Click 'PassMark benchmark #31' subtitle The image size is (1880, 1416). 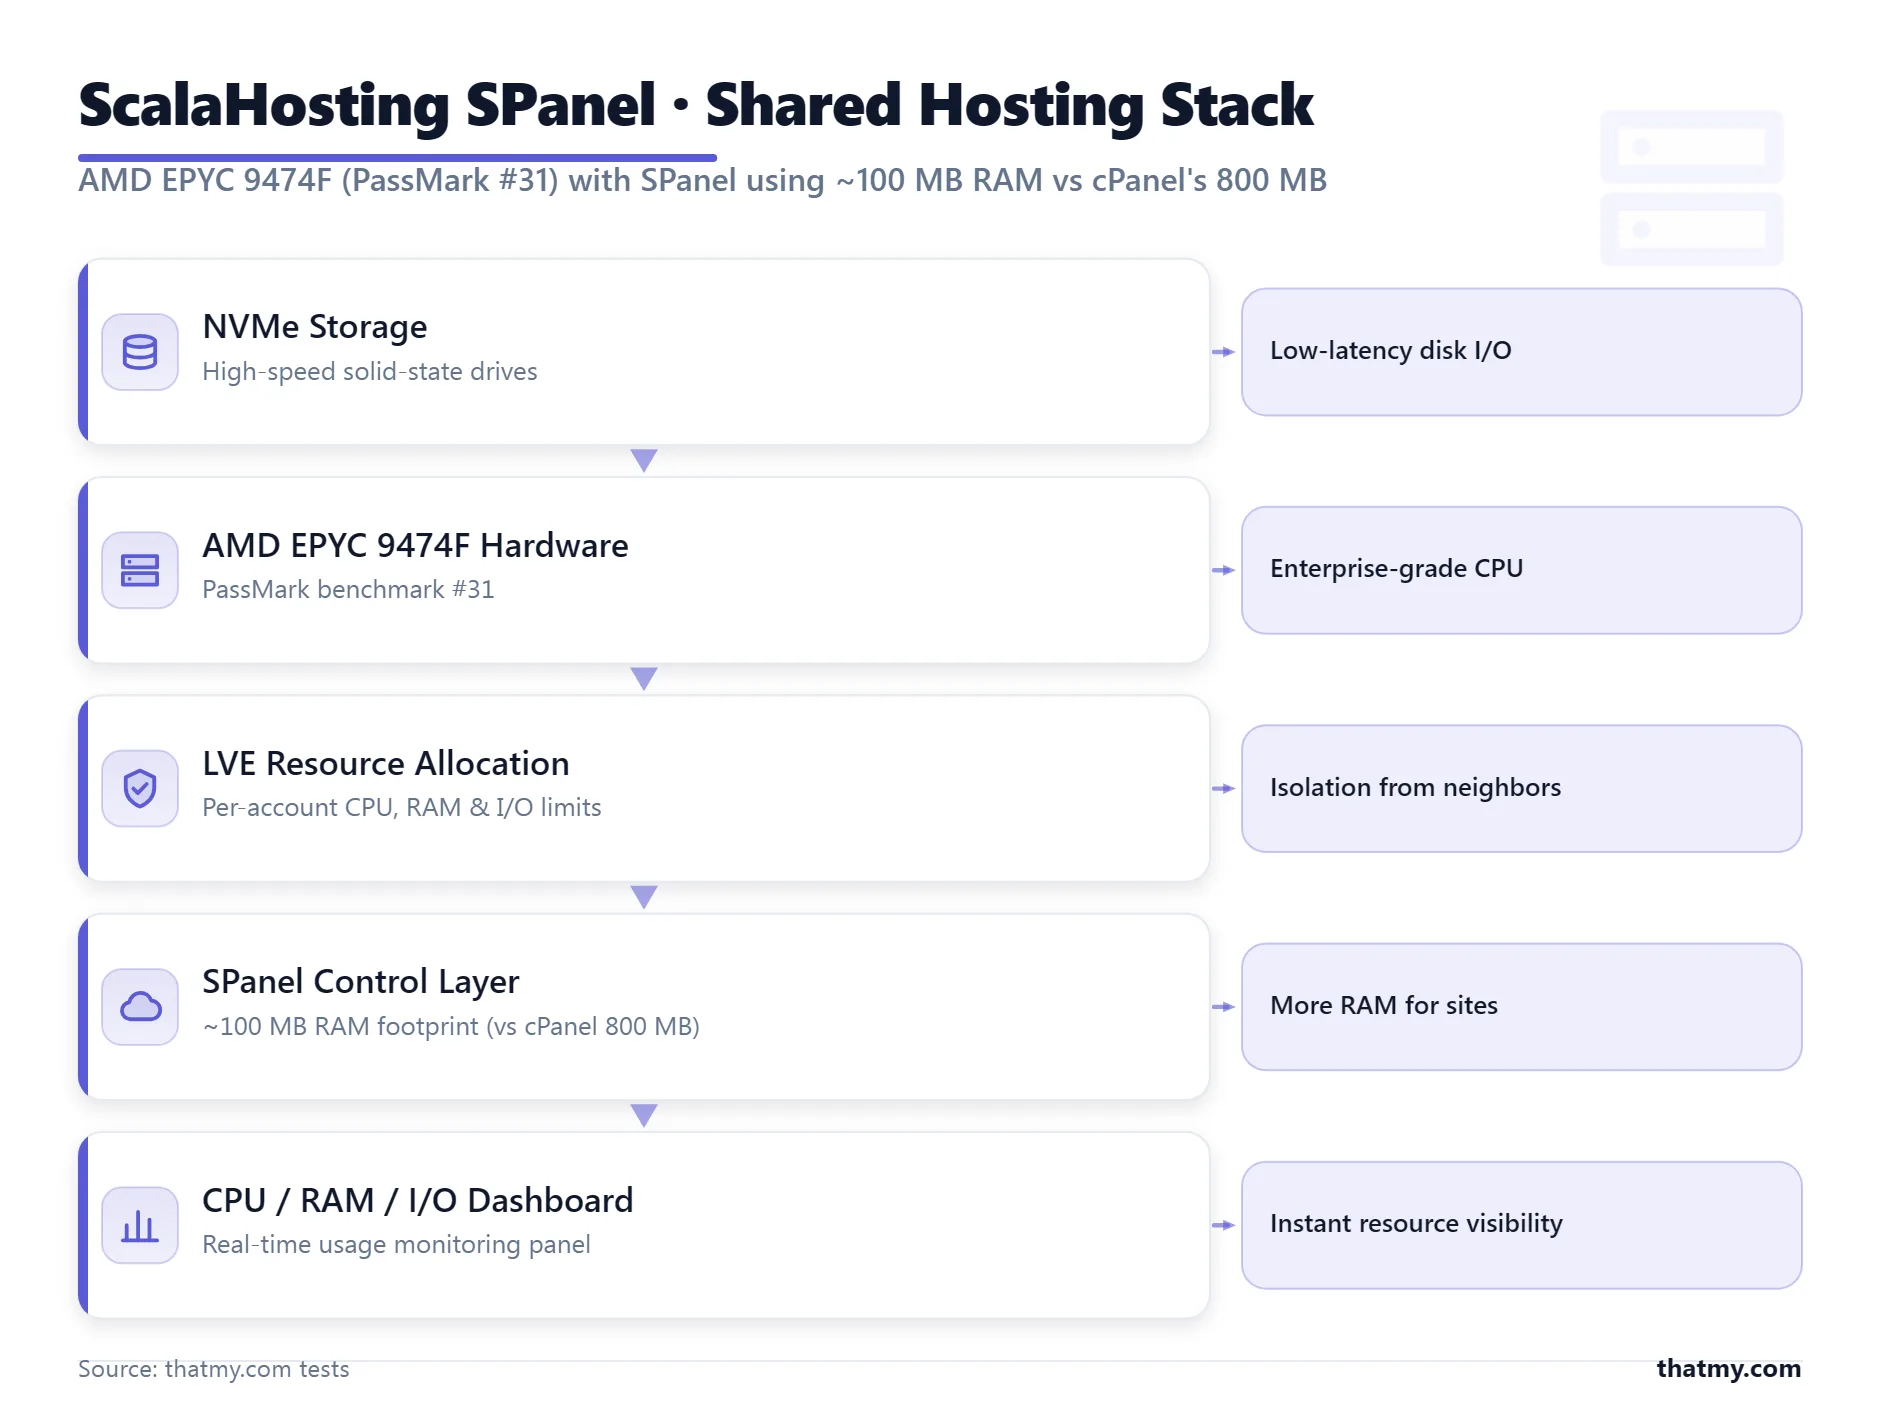tap(348, 589)
